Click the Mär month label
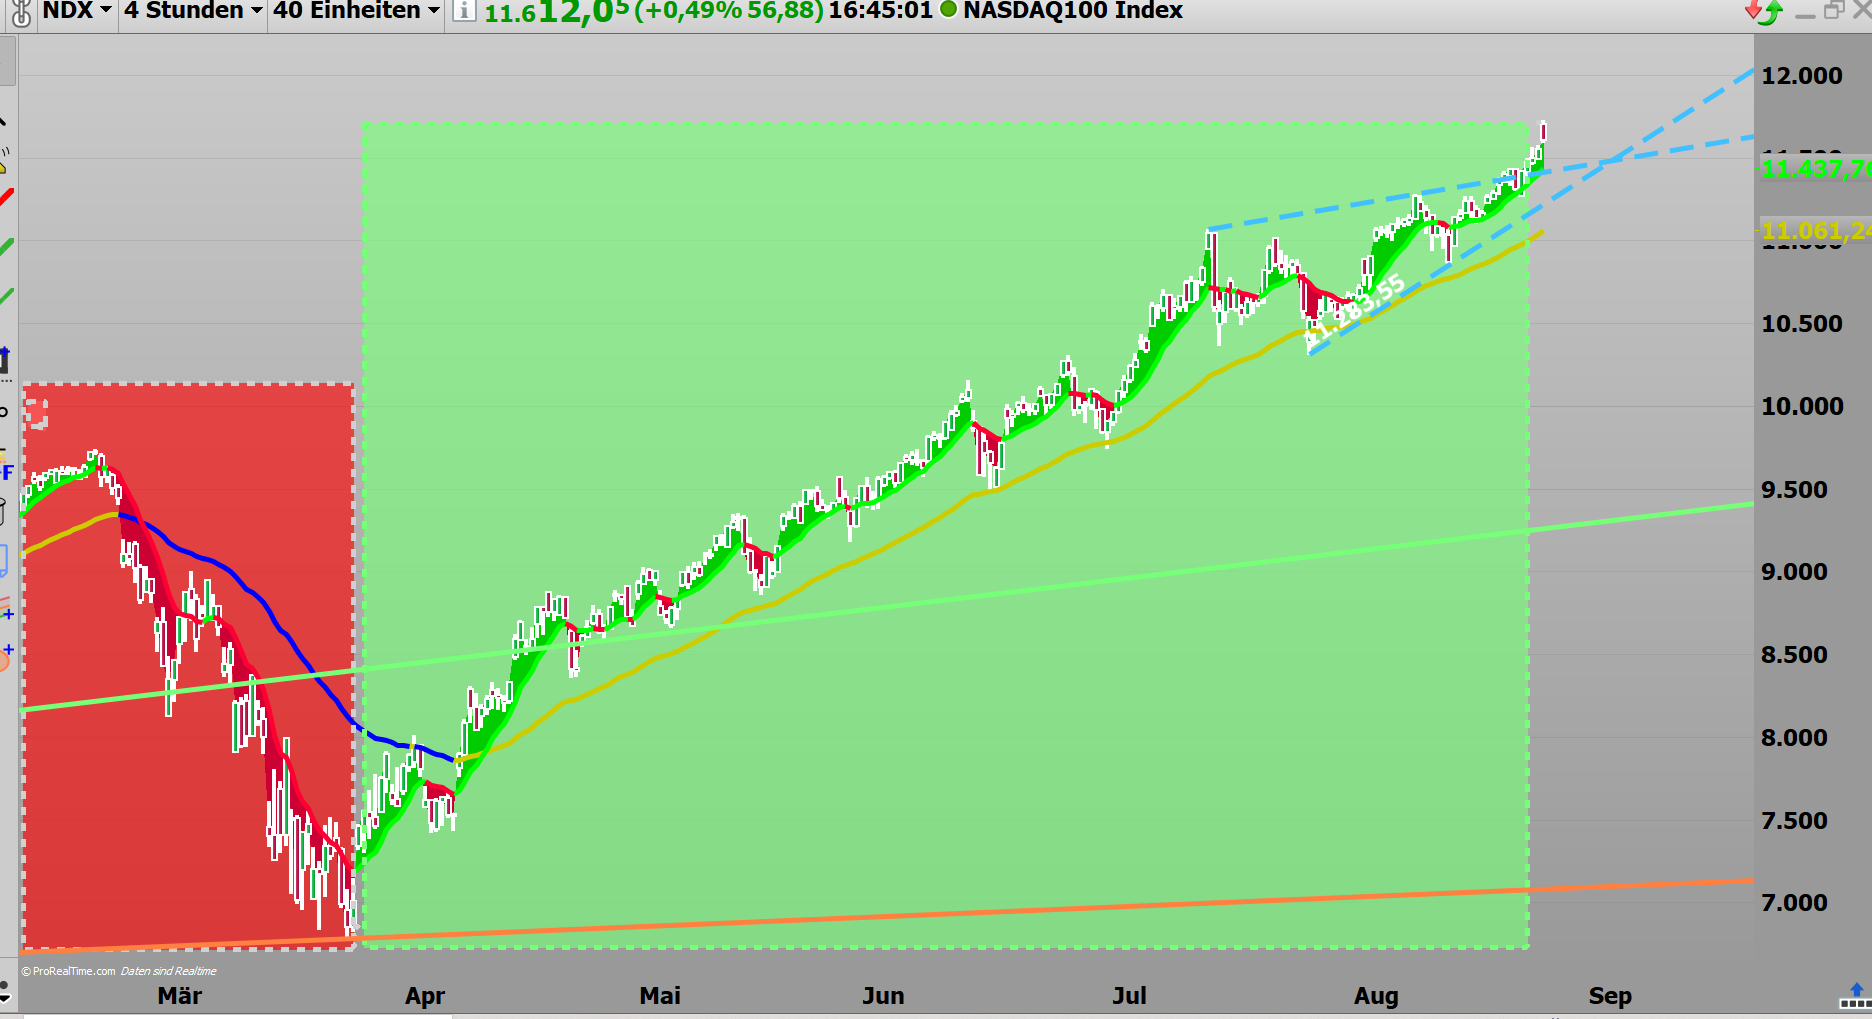1872x1019 pixels. [180, 996]
